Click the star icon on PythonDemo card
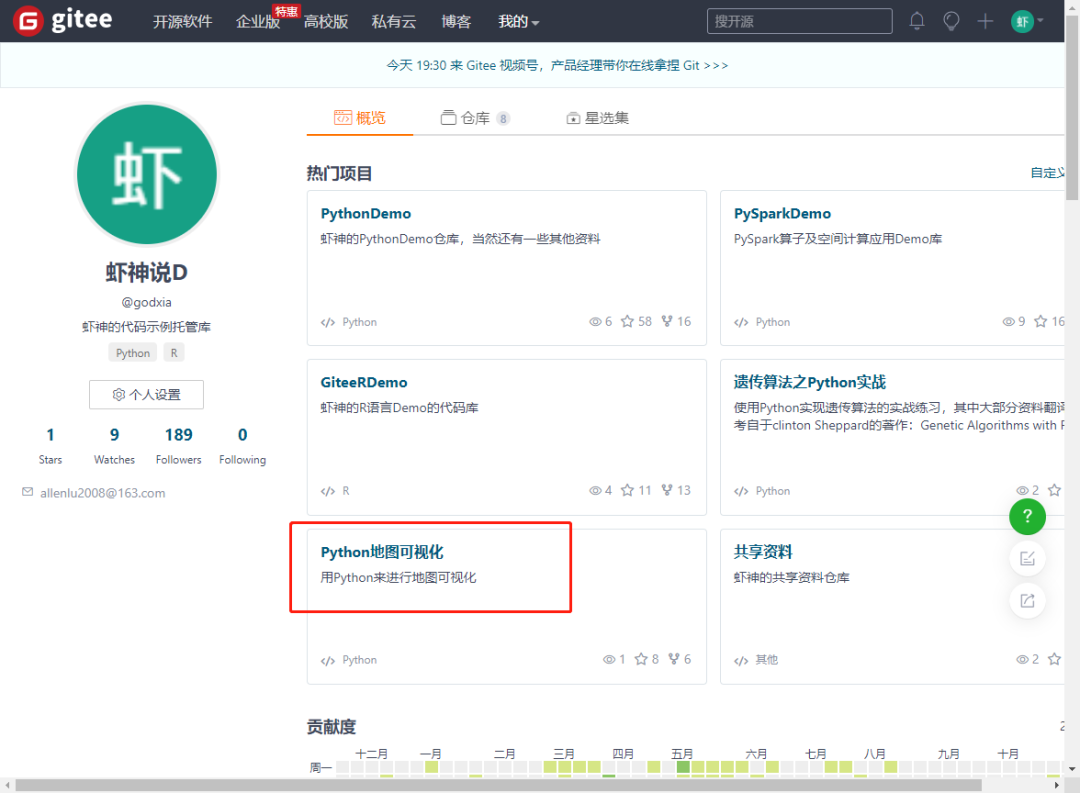This screenshot has height=793, width=1080. 627,322
